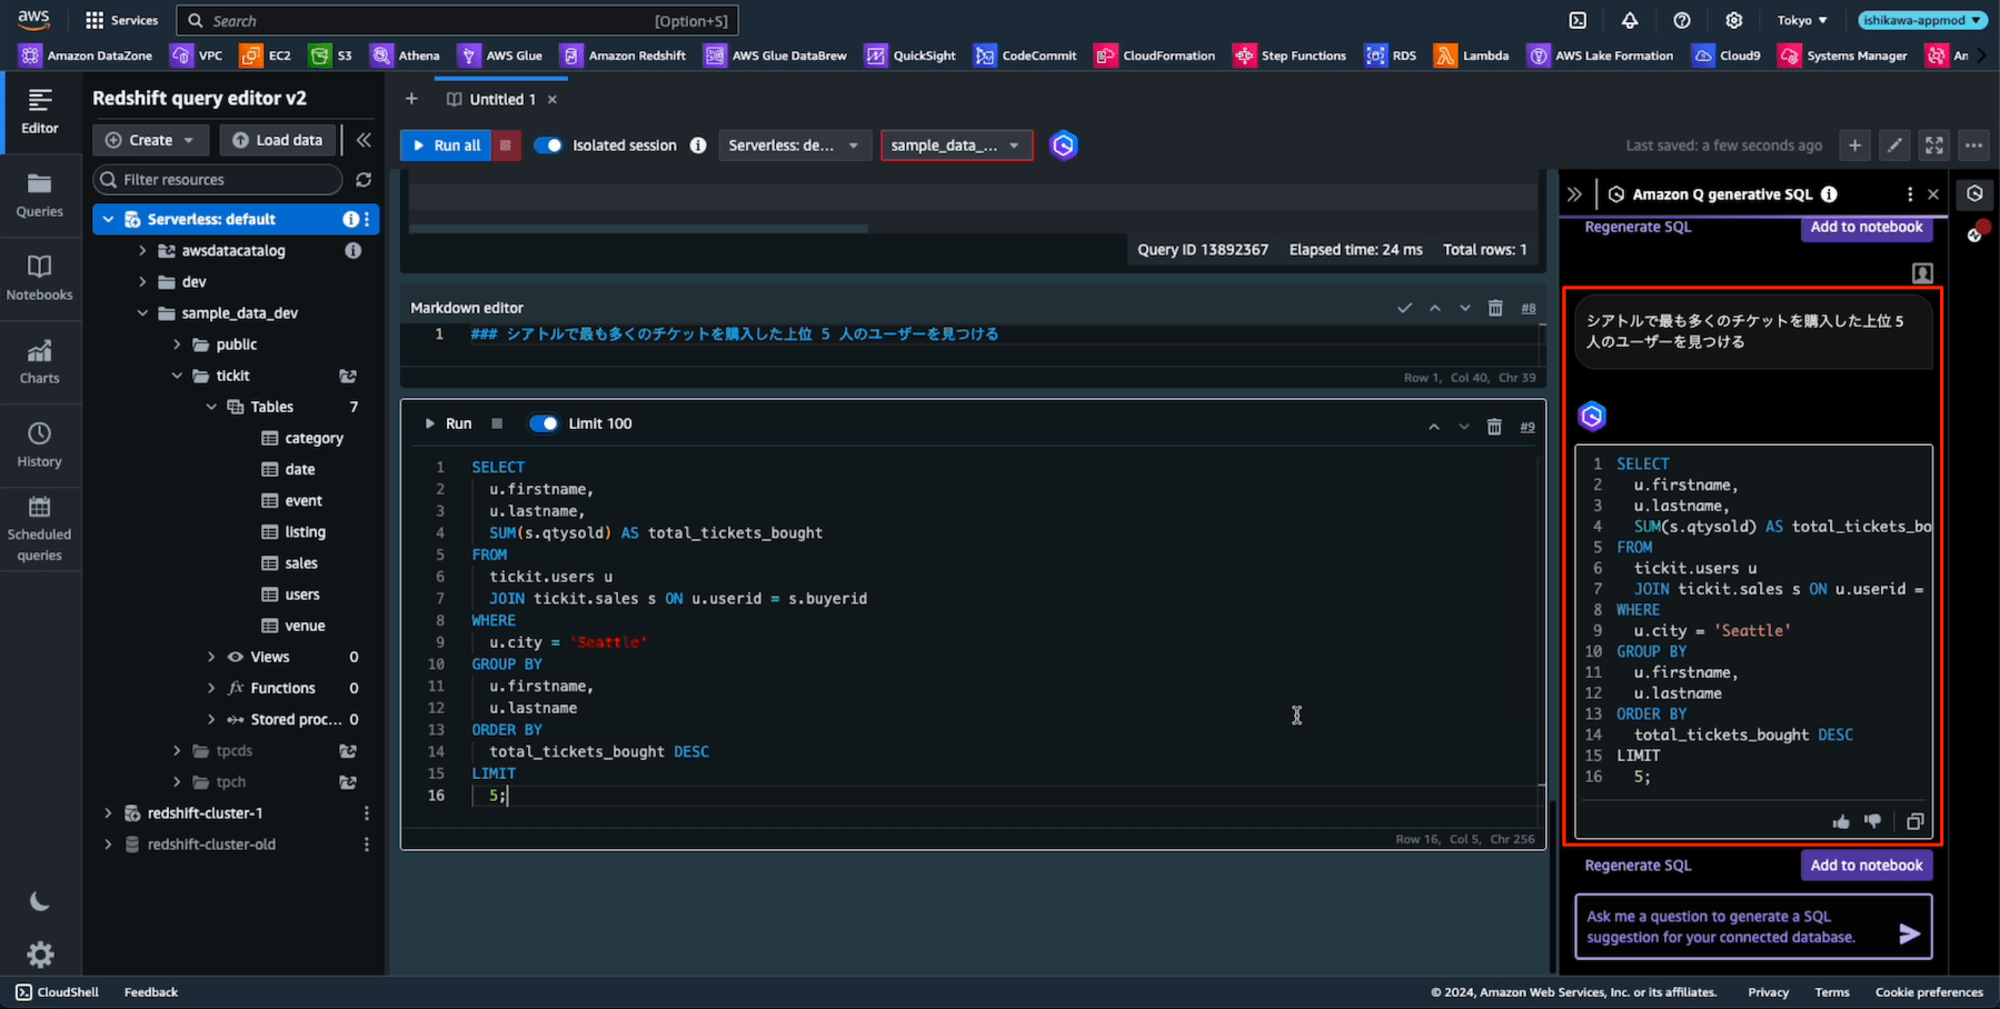Viewport: 2000px width, 1009px height.
Task: Enter full screen mode for notebook
Action: tap(1934, 146)
